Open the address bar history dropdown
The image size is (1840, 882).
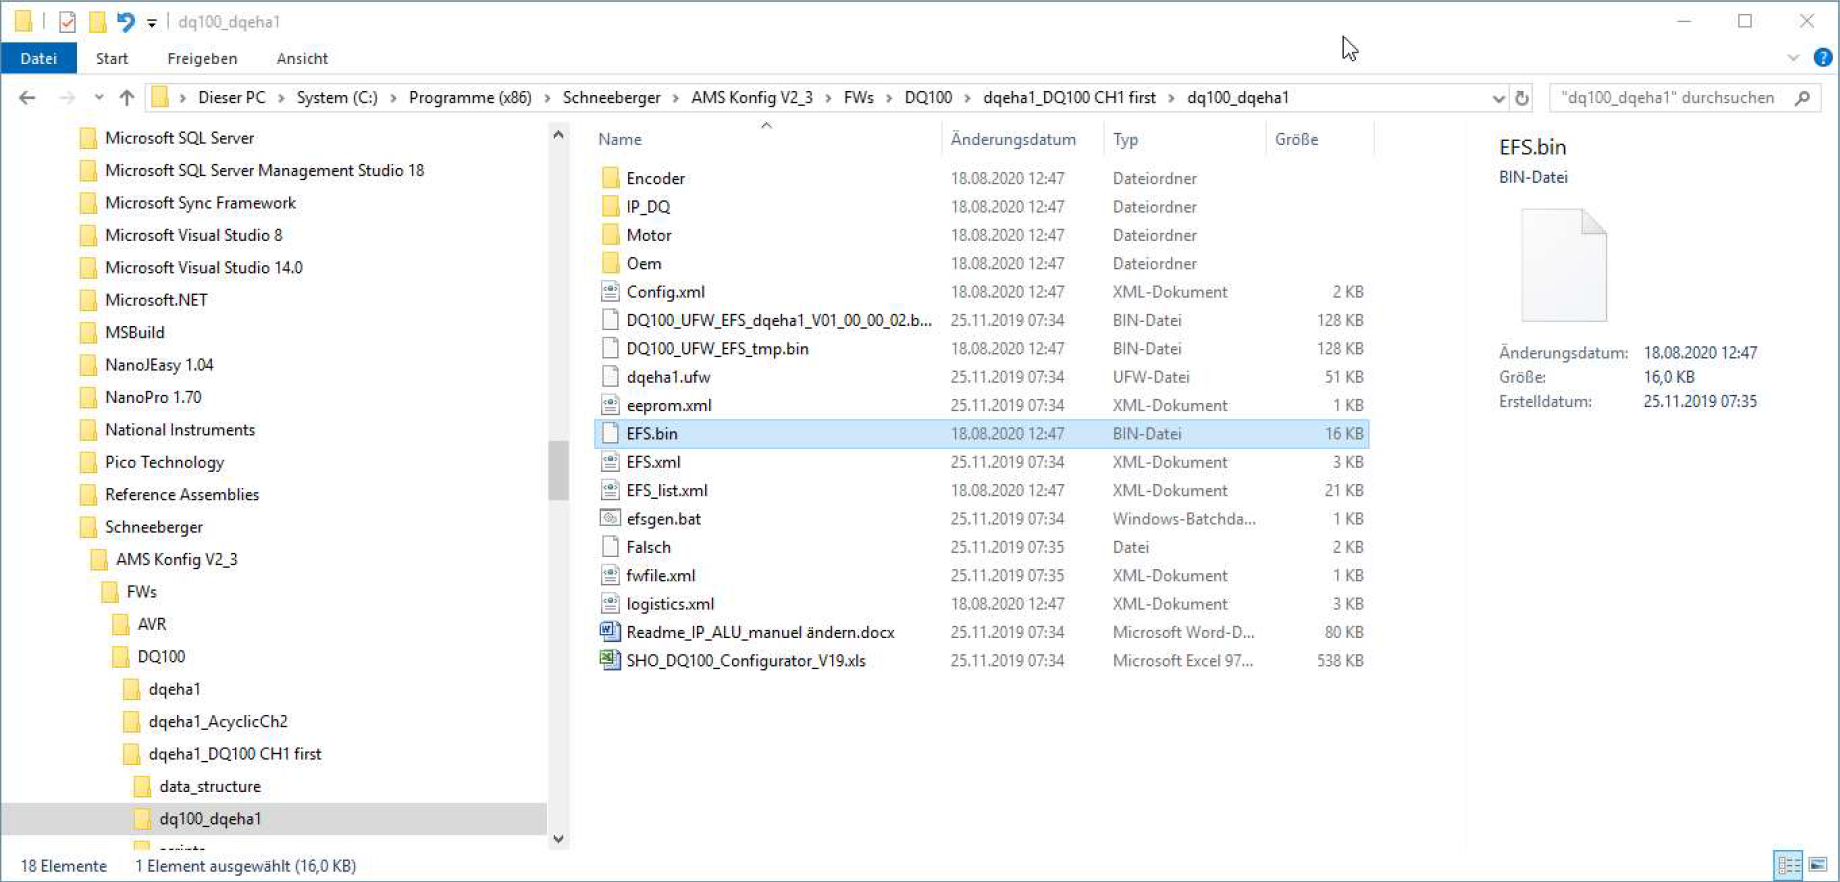pyautogui.click(x=1498, y=98)
